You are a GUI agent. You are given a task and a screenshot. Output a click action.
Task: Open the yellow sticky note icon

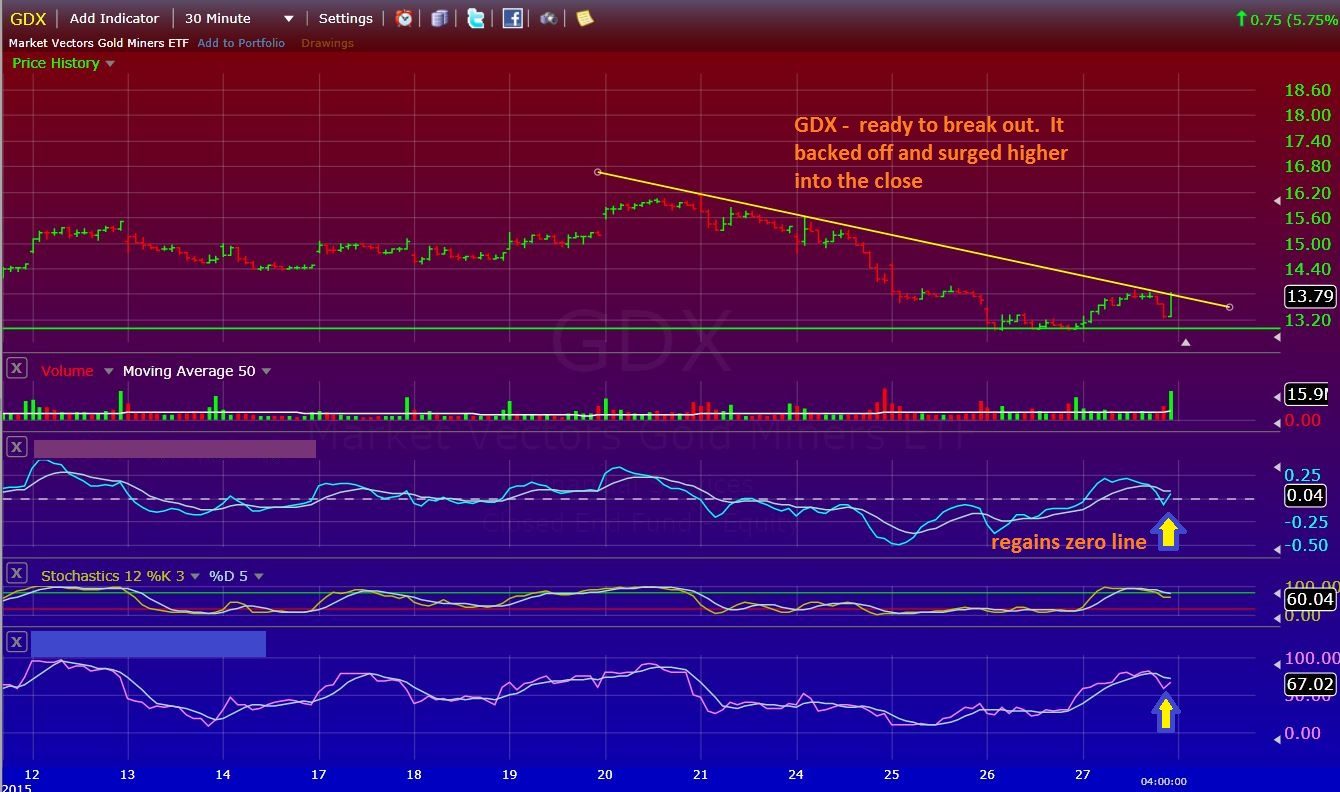click(584, 18)
